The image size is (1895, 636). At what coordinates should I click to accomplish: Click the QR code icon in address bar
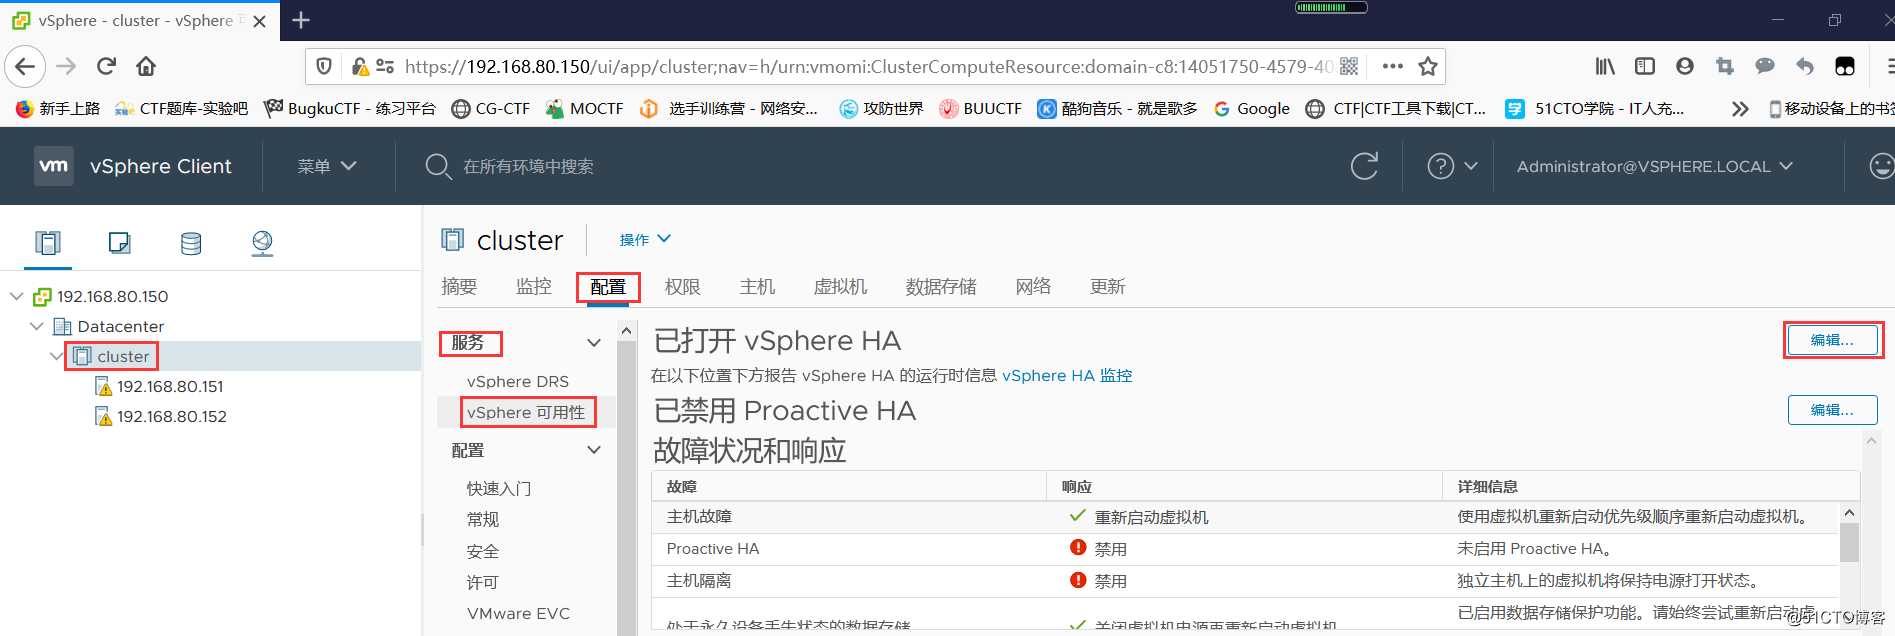click(1349, 67)
